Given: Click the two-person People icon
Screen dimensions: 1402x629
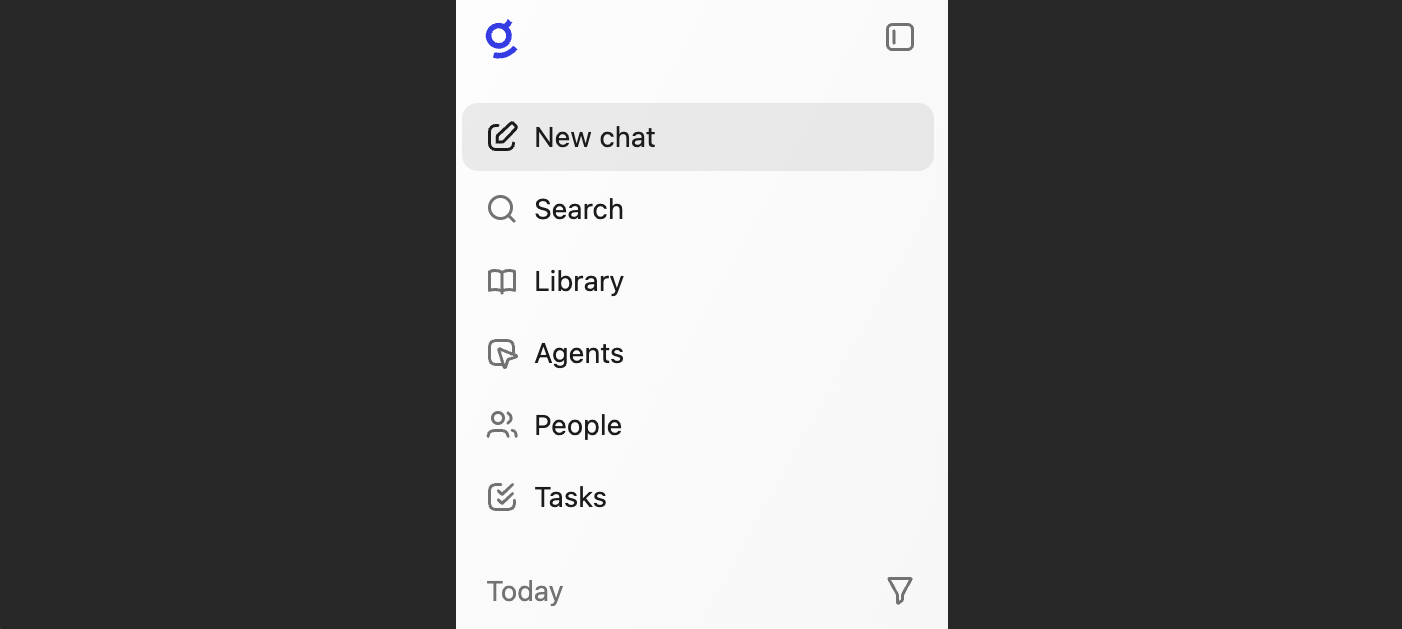Looking at the screenshot, I should coord(502,425).
